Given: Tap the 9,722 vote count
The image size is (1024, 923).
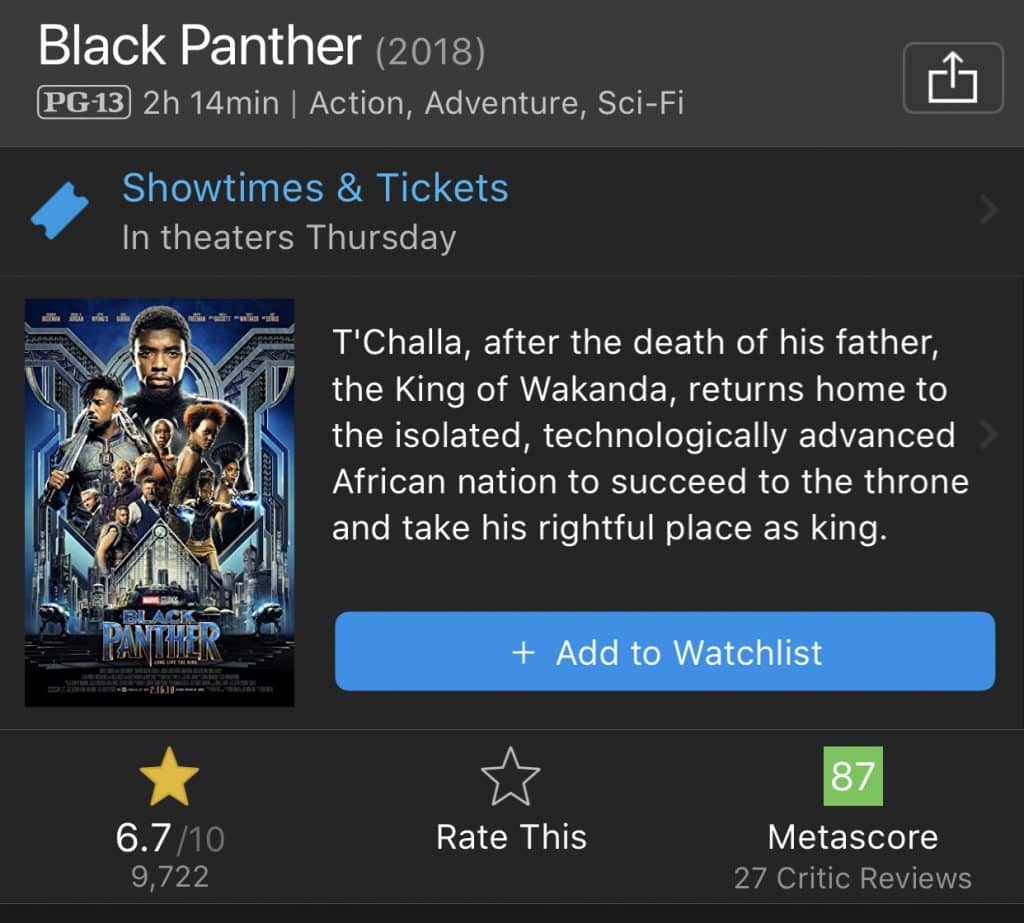Looking at the screenshot, I should 170,877.
